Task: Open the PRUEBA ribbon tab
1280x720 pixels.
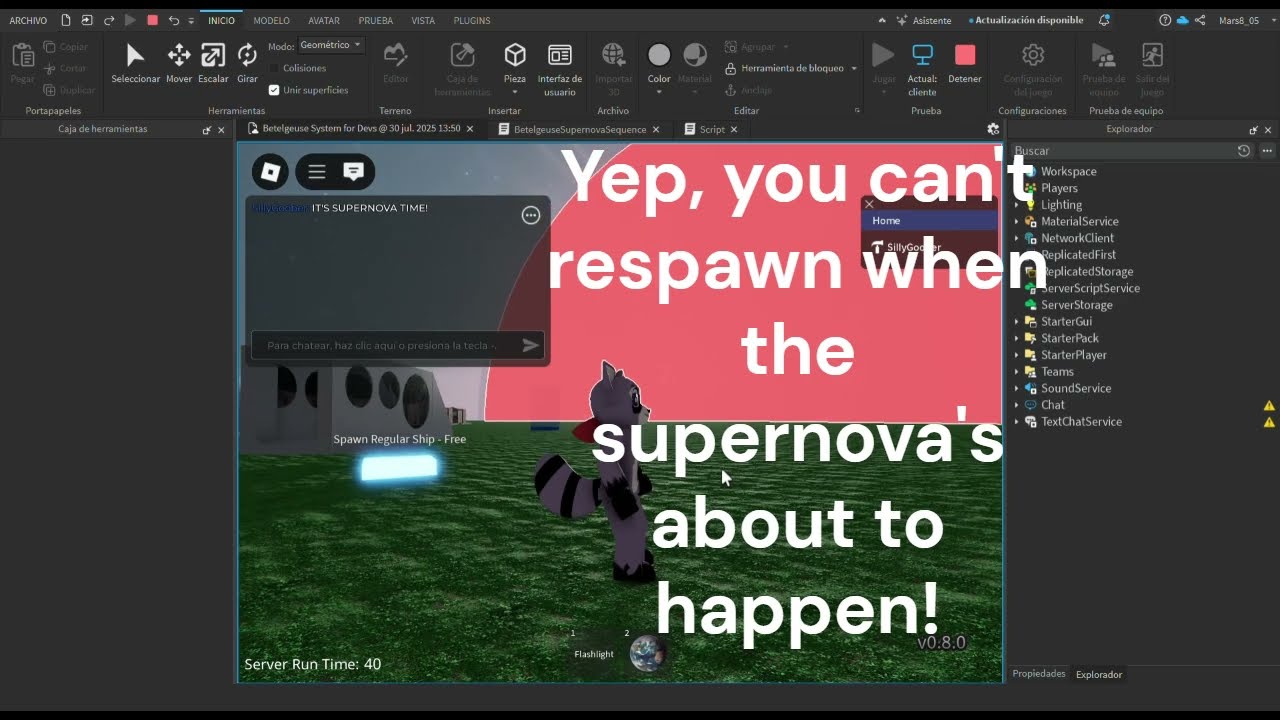Action: (x=376, y=20)
